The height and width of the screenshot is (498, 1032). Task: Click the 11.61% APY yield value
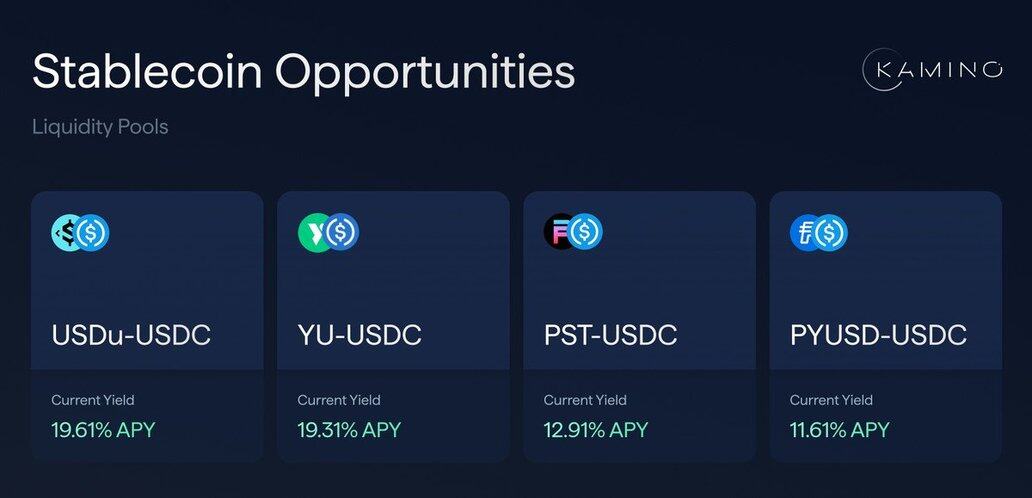click(839, 430)
